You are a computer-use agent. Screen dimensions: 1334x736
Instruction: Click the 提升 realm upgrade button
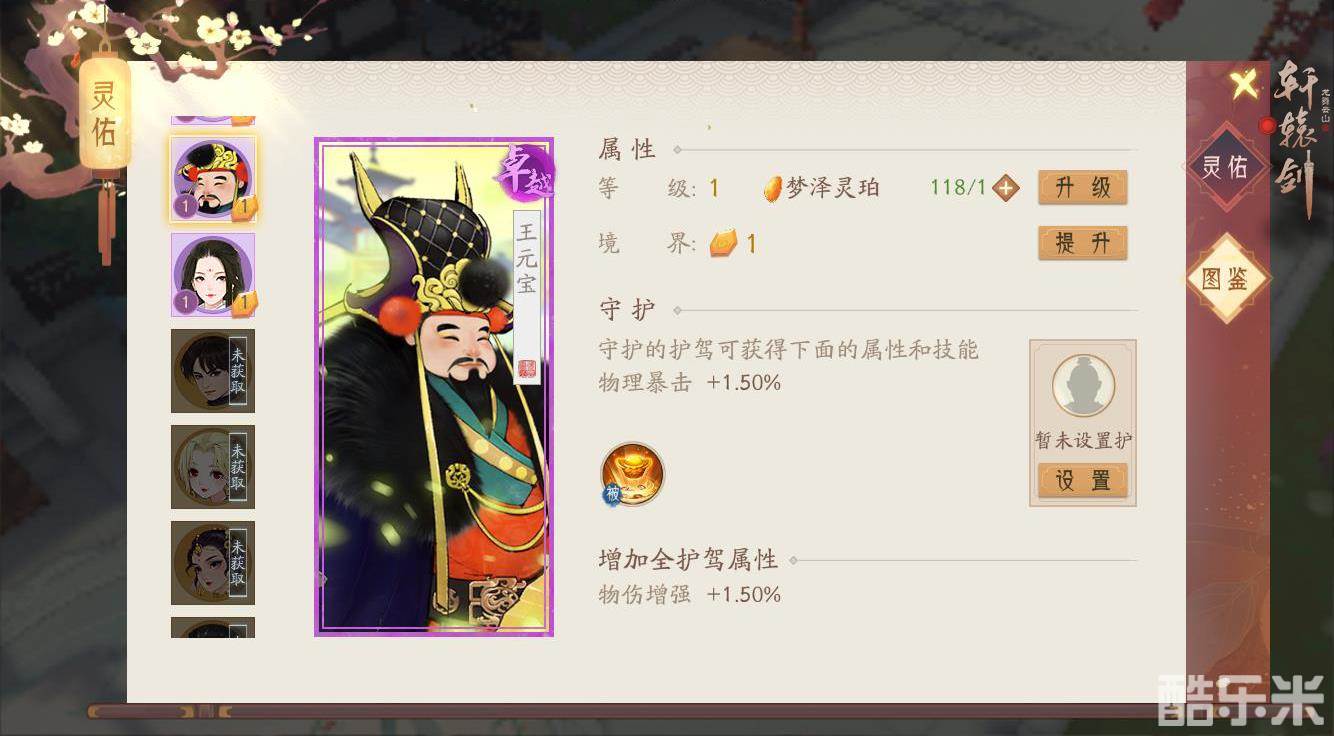click(x=1083, y=243)
